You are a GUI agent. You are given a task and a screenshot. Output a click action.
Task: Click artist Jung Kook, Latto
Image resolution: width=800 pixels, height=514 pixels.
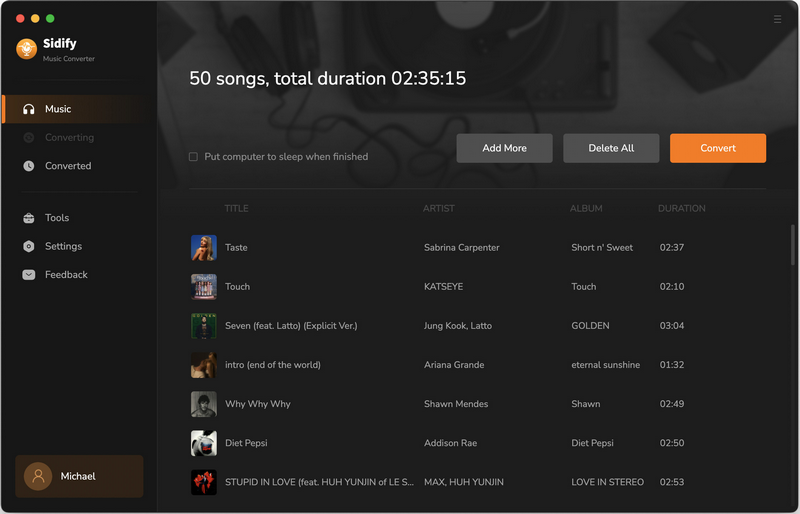[458, 326]
